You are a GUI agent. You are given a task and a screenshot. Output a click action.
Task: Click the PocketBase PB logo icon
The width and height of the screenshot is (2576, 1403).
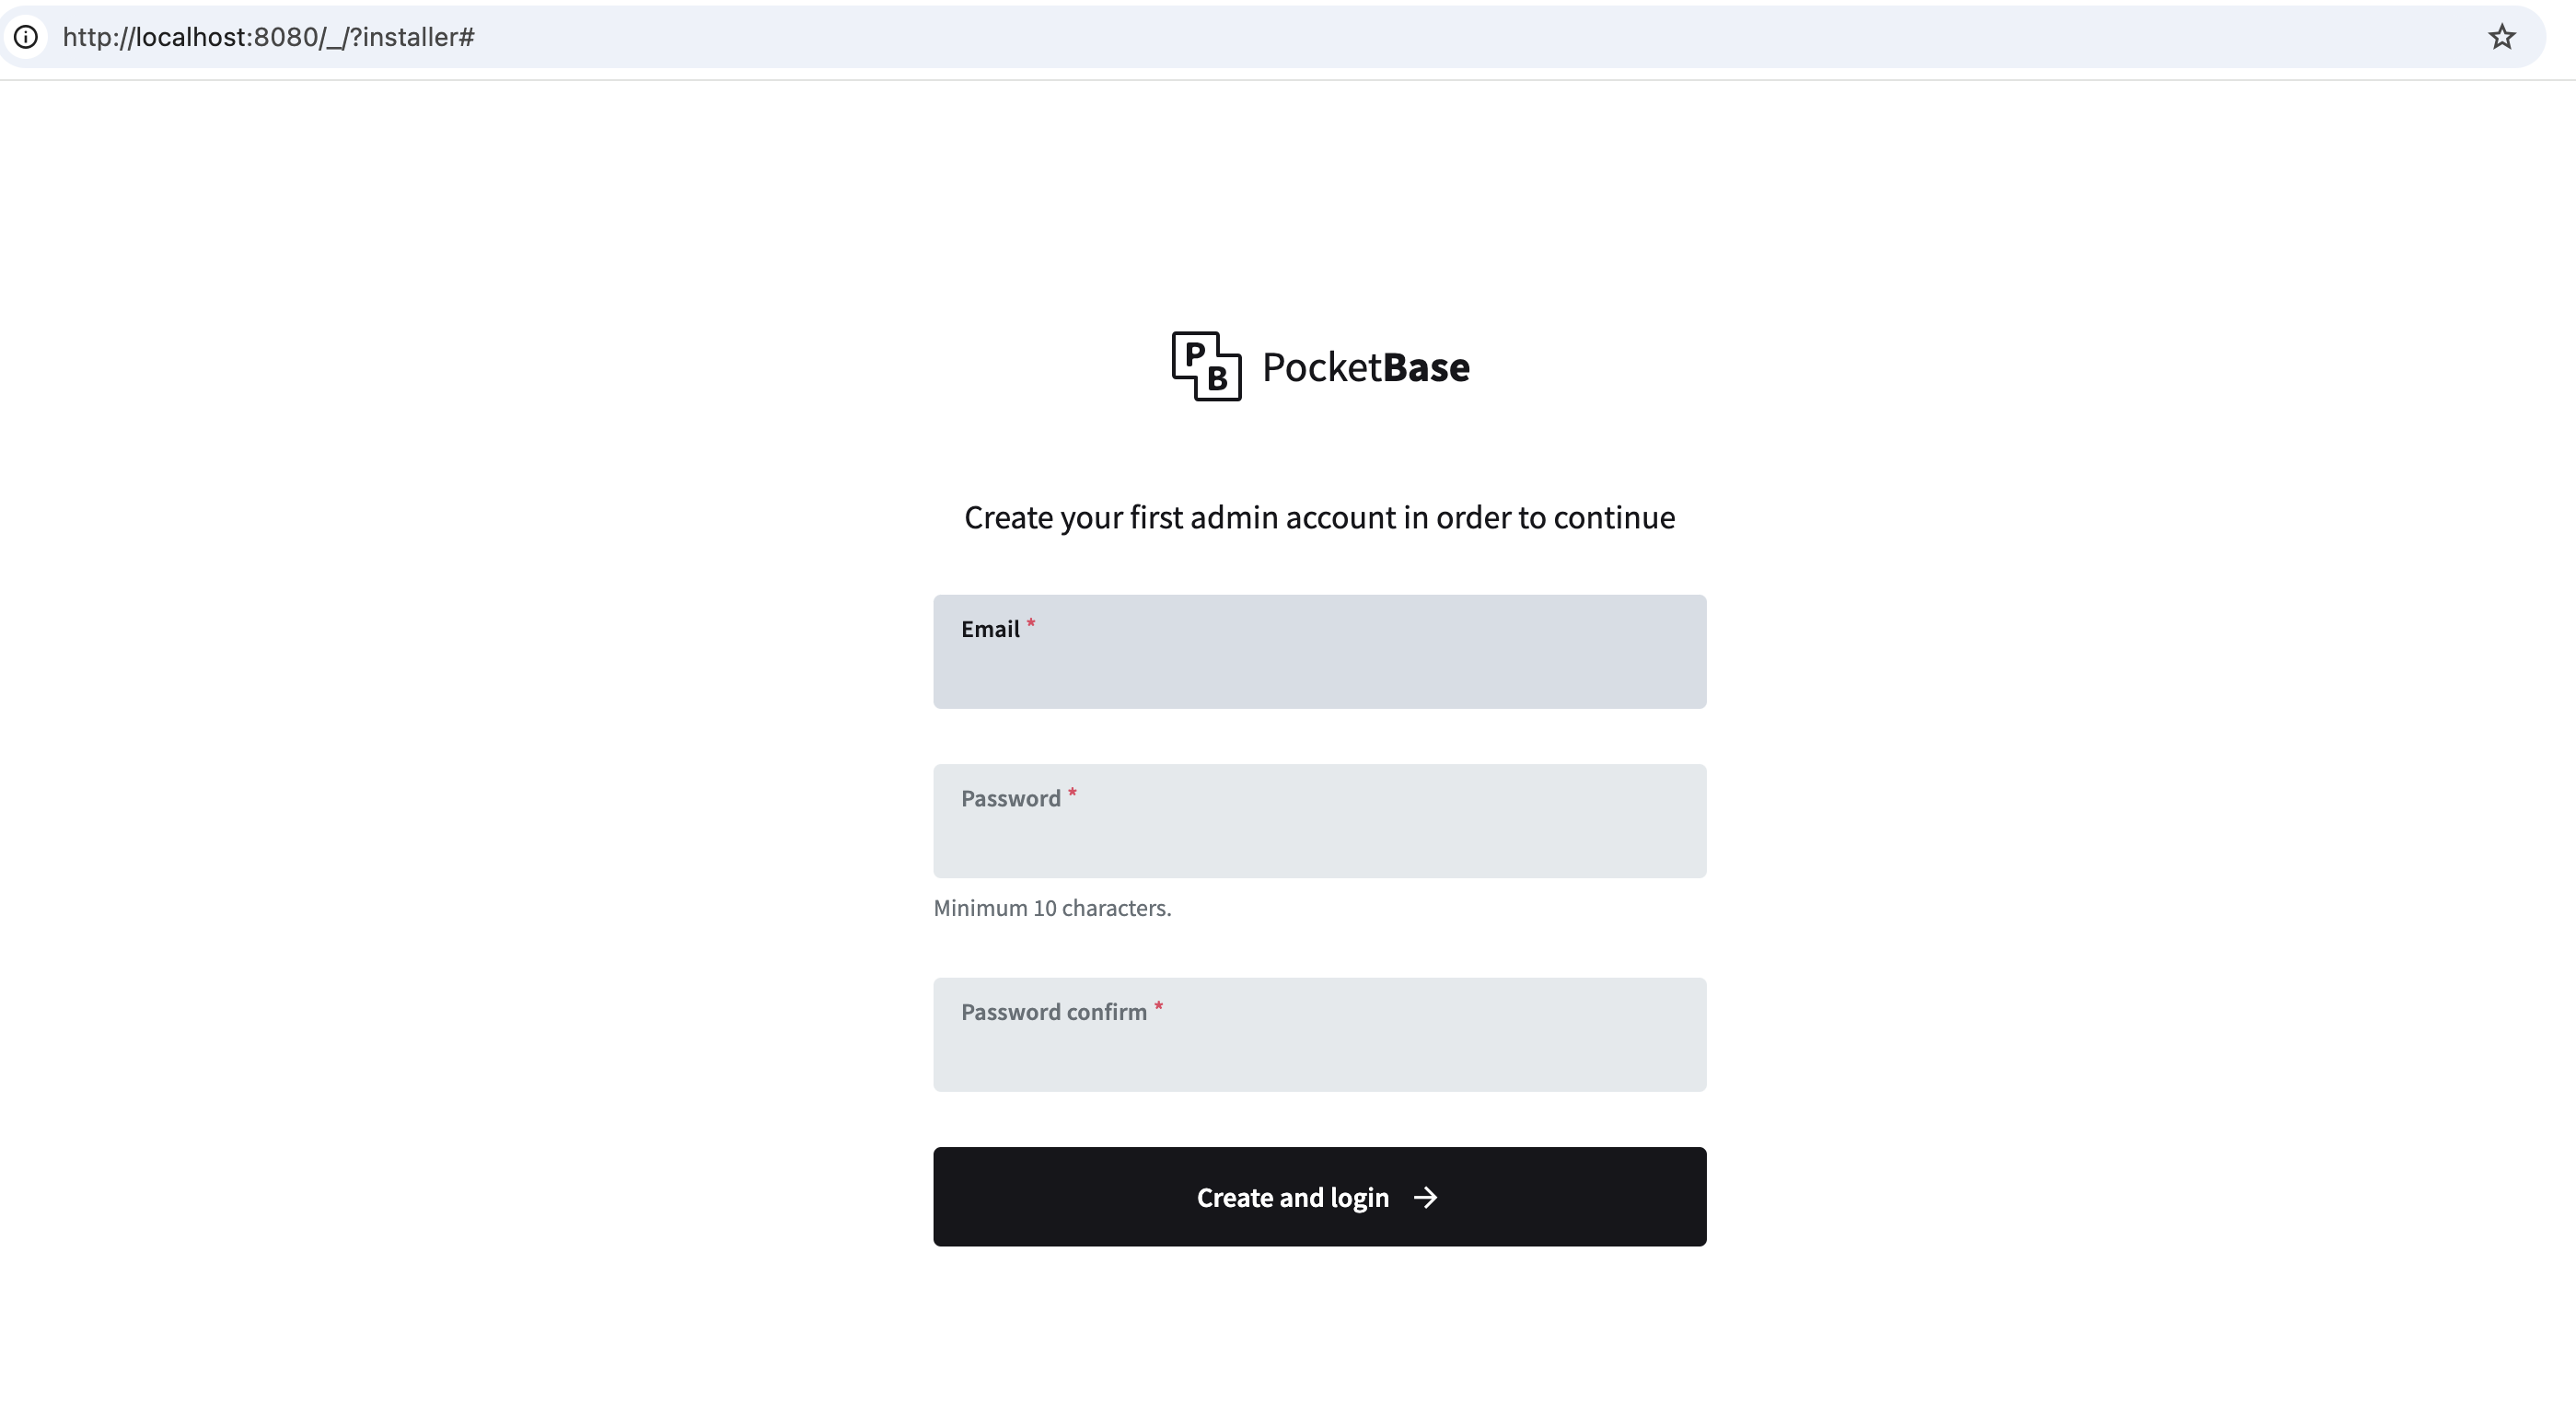click(1206, 366)
